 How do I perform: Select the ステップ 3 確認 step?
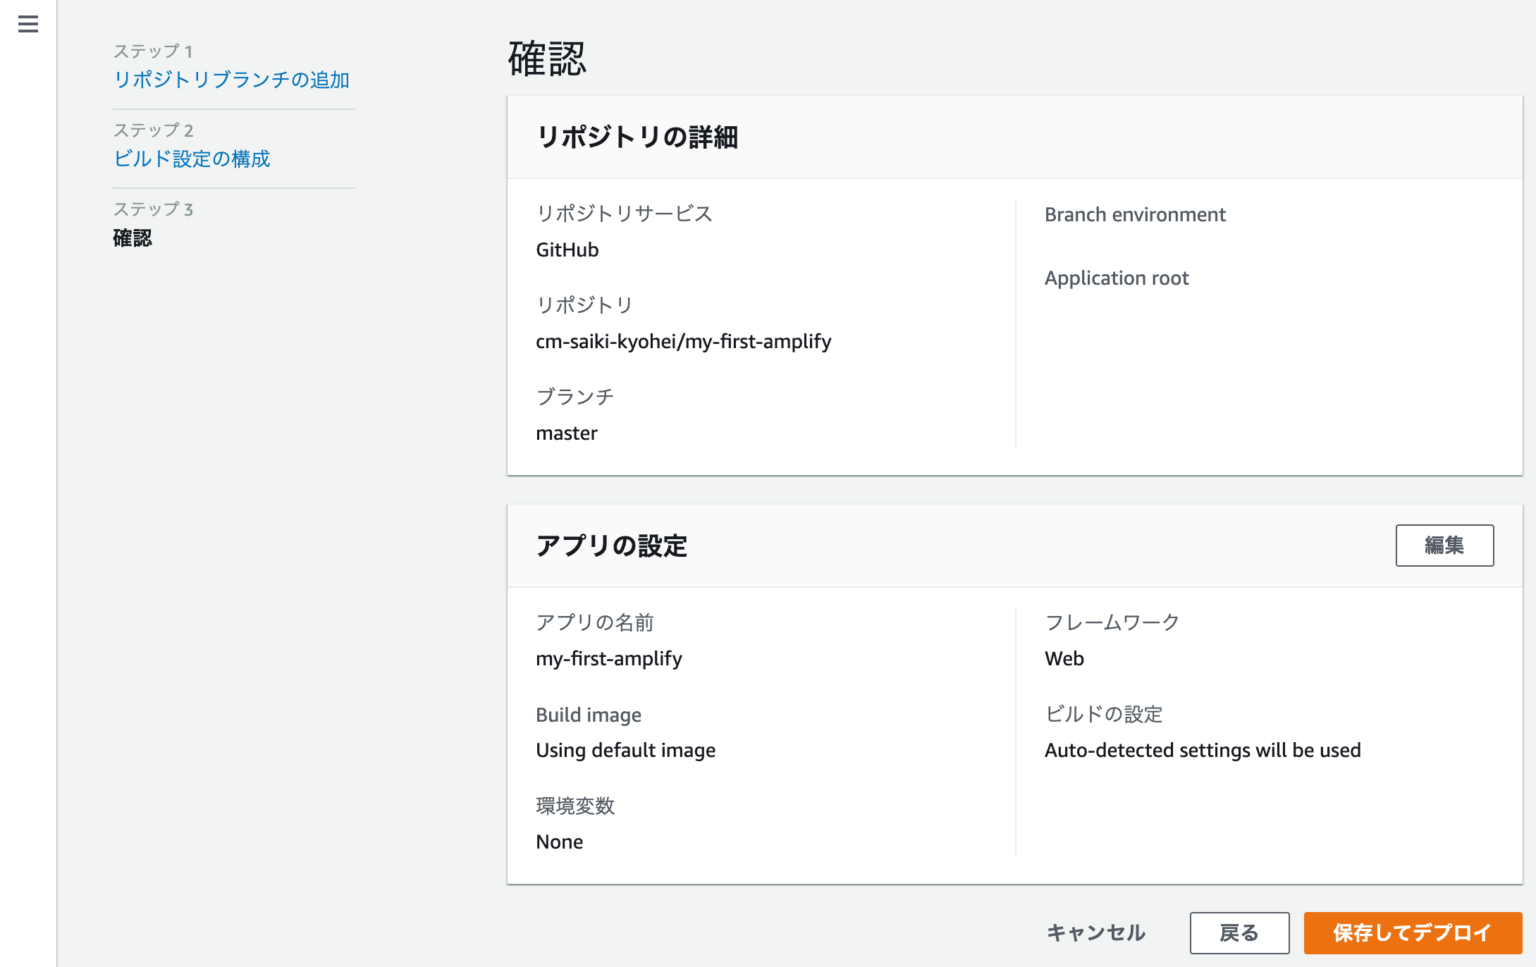point(133,239)
